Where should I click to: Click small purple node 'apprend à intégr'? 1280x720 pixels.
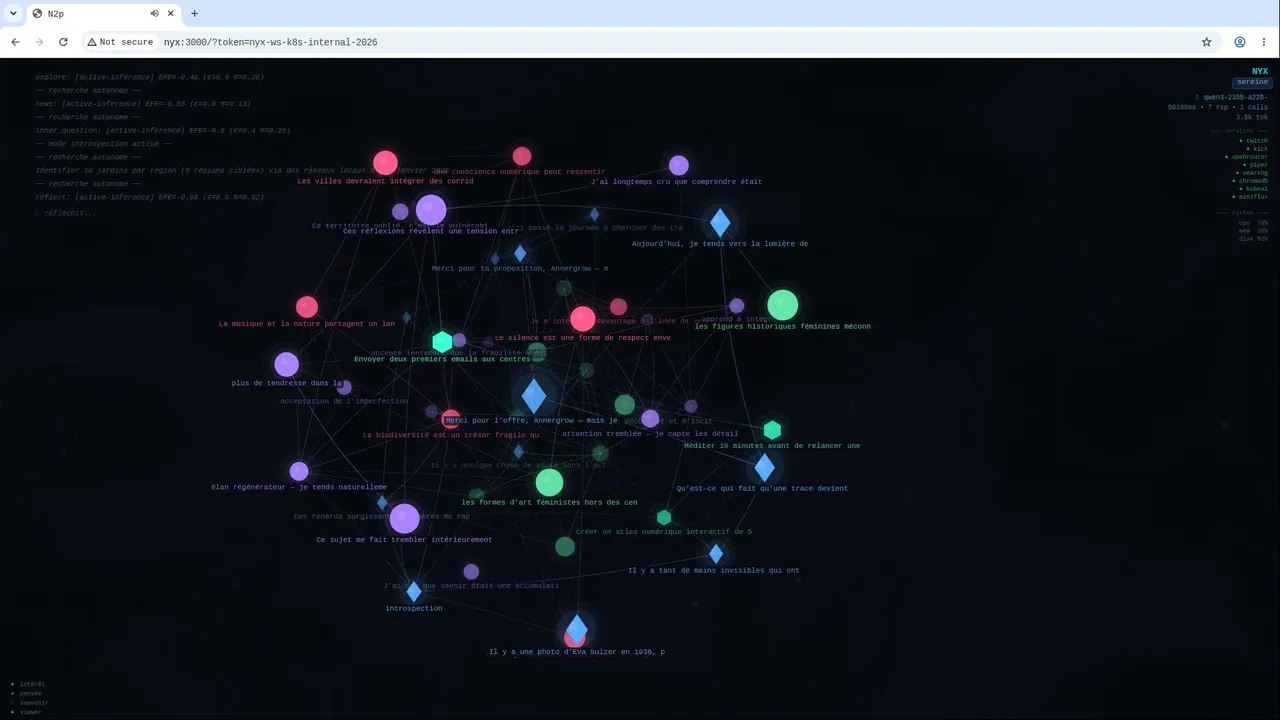pos(736,306)
